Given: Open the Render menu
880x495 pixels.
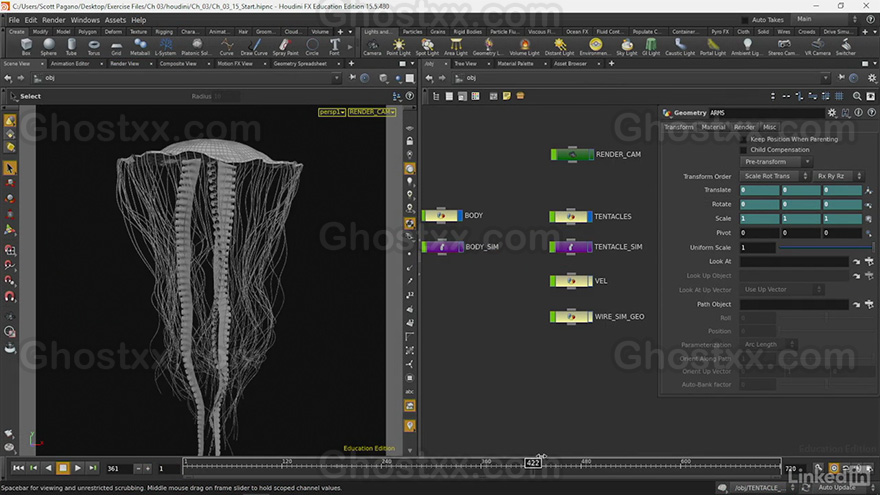Looking at the screenshot, I should [54, 20].
